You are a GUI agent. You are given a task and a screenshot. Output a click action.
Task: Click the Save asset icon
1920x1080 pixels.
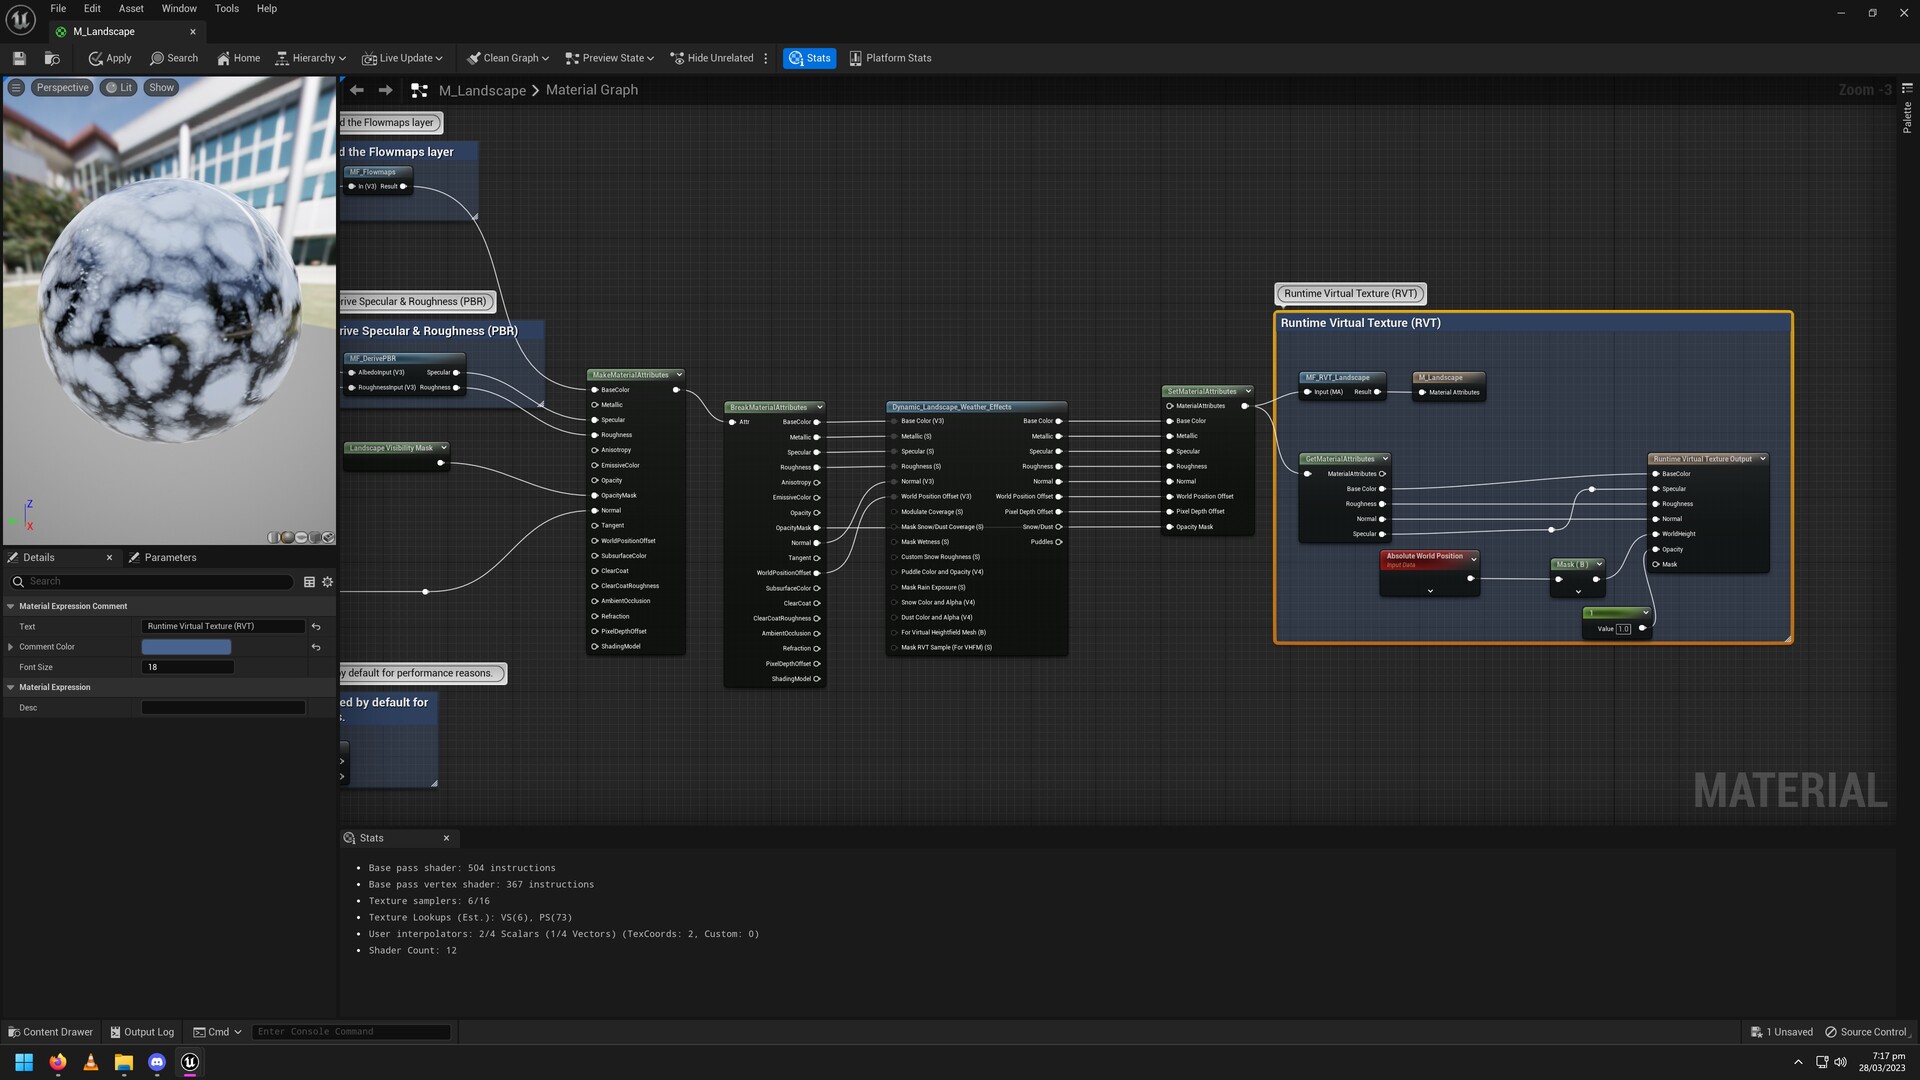tap(19, 58)
